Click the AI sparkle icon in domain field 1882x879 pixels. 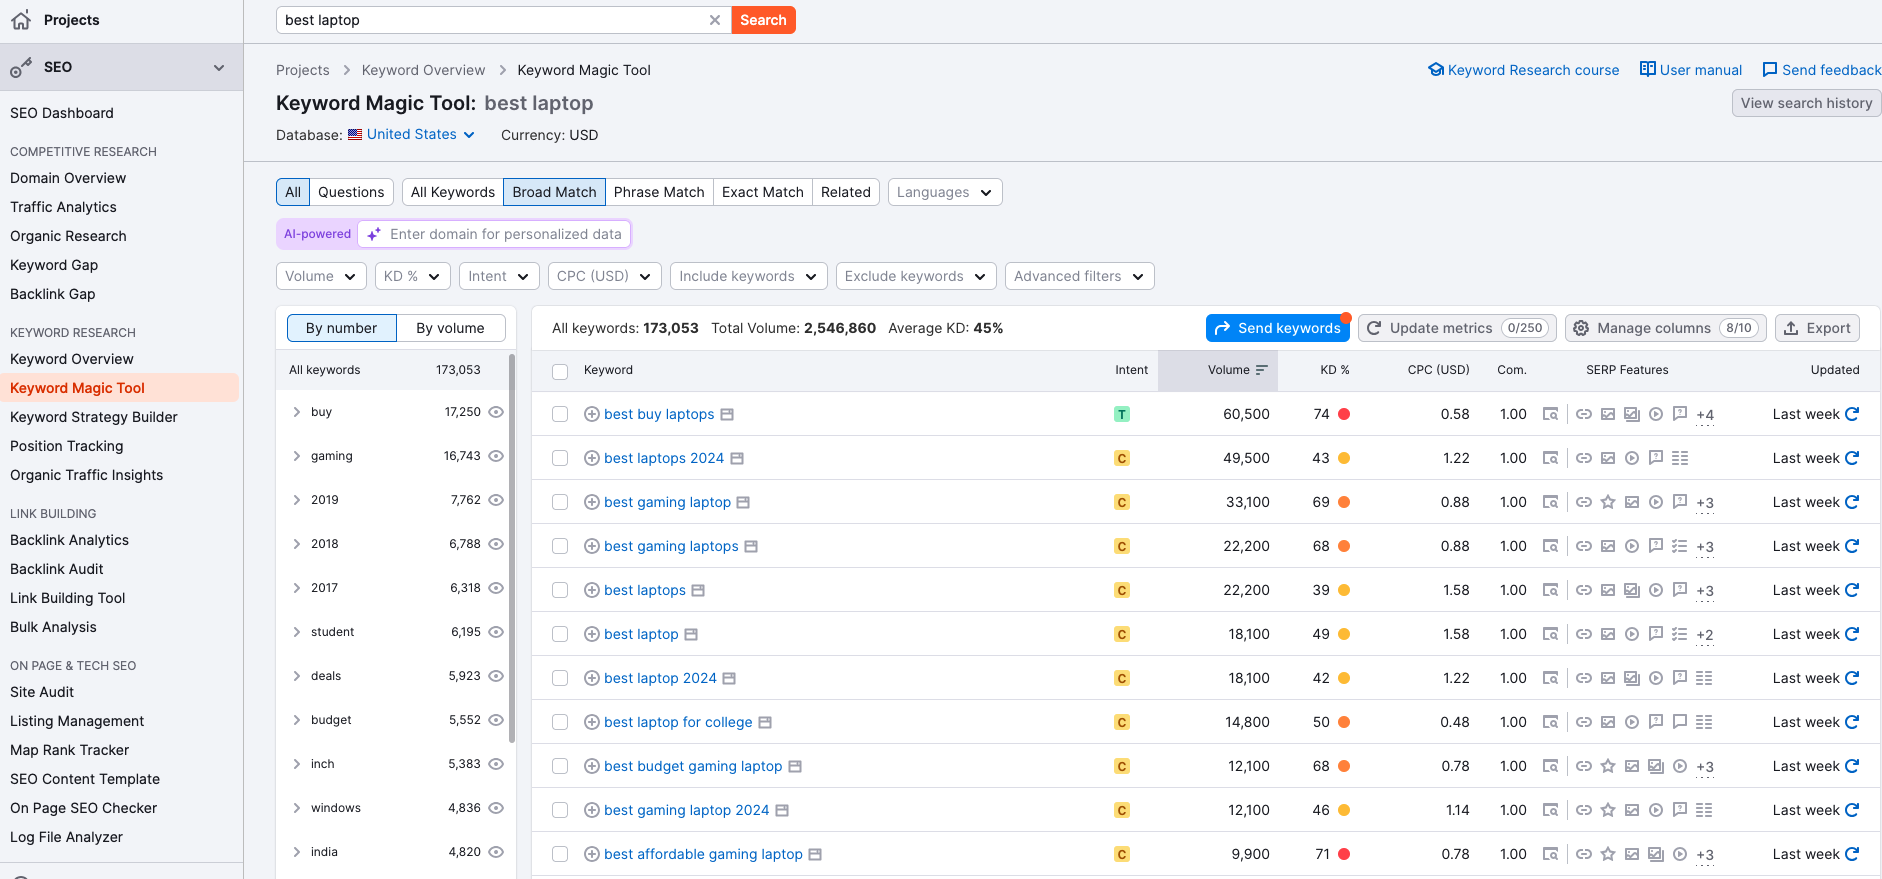click(374, 234)
